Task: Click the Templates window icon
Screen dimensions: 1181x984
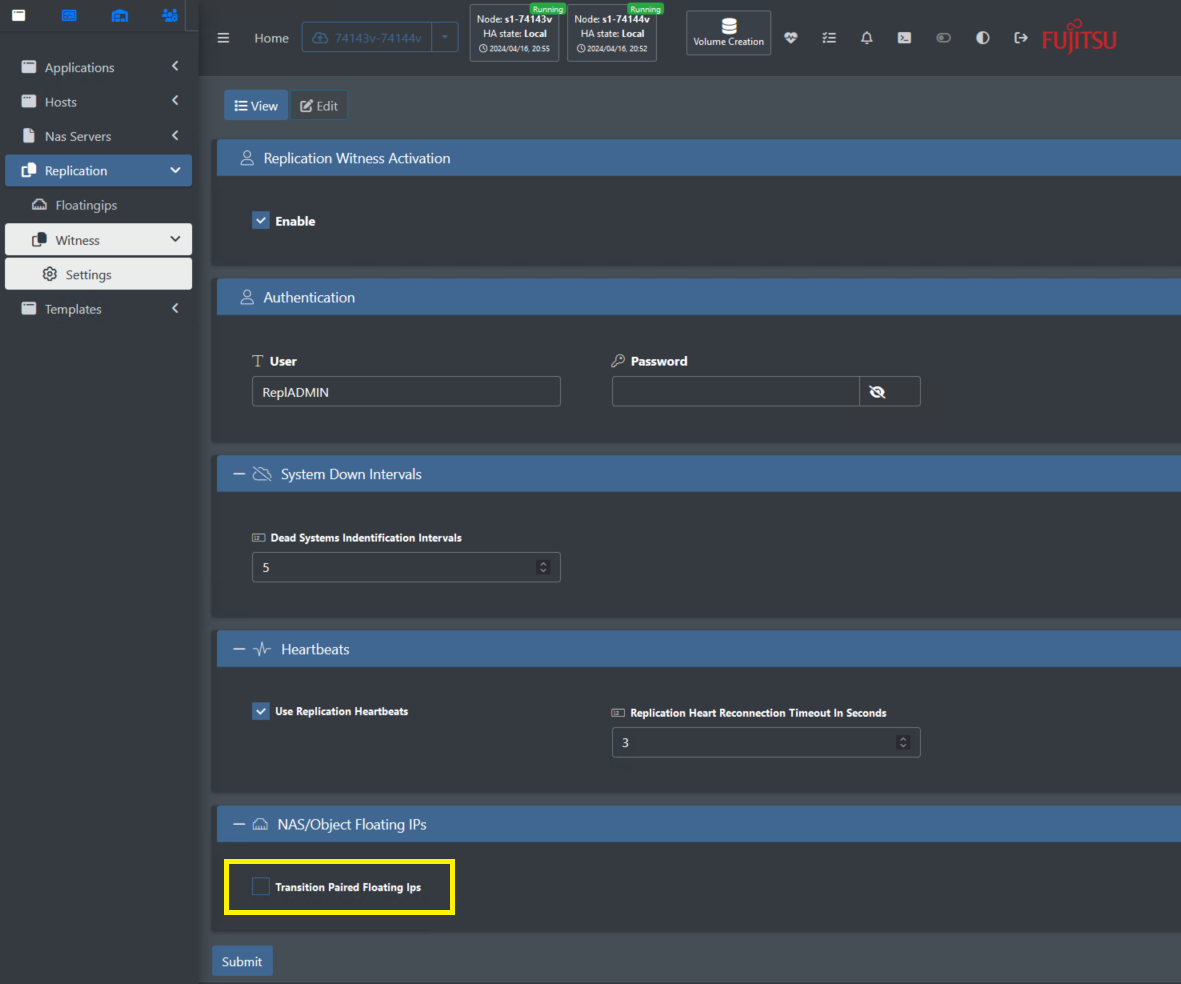Action: click(x=29, y=308)
